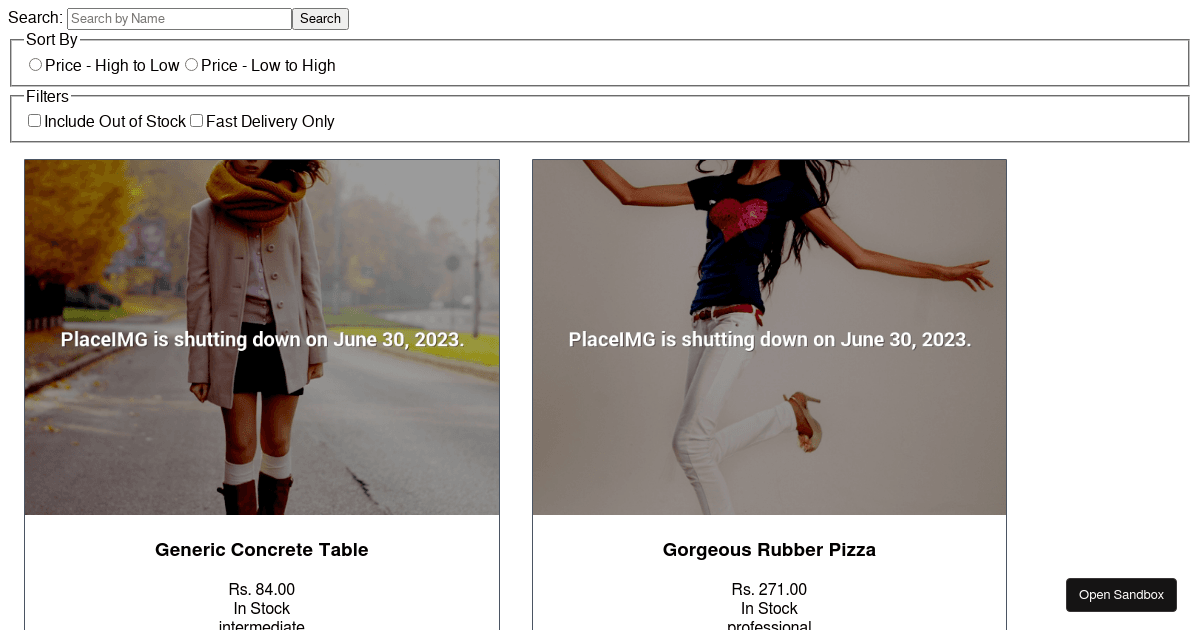Toggle Fast Delivery Only checkbox
The image size is (1200, 630).
[x=197, y=121]
